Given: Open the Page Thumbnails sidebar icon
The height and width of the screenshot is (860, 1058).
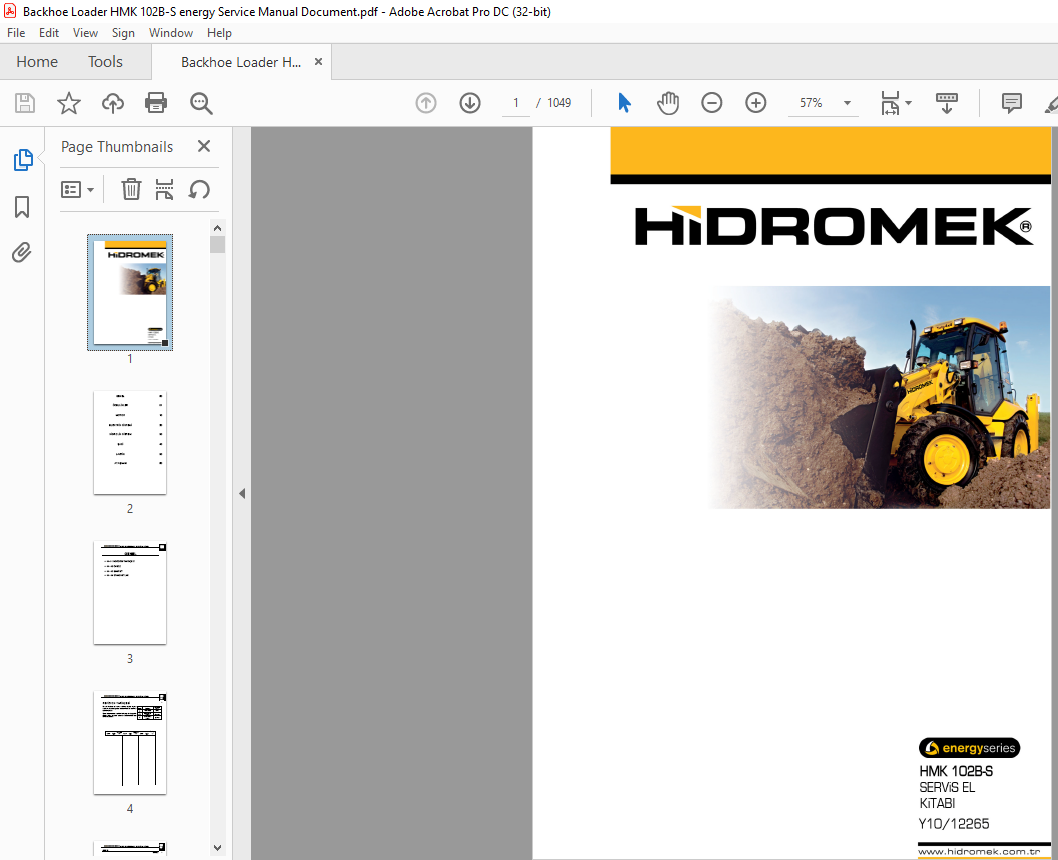Looking at the screenshot, I should click(x=23, y=160).
